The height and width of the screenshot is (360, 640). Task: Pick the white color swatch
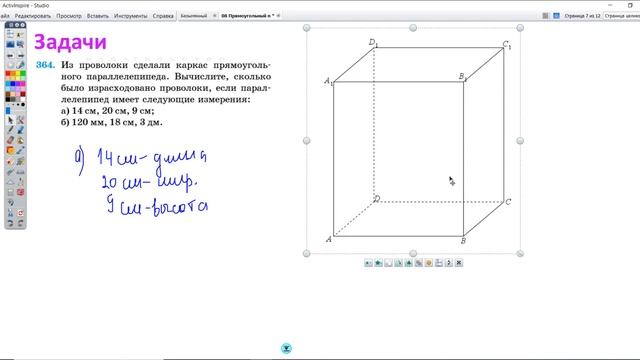point(22,98)
